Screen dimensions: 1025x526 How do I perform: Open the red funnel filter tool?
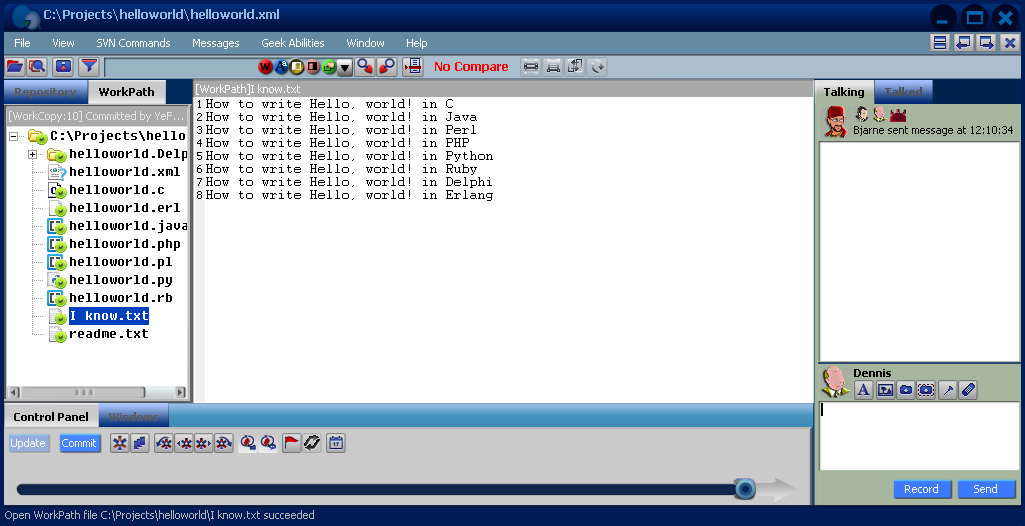pyautogui.click(x=89, y=66)
